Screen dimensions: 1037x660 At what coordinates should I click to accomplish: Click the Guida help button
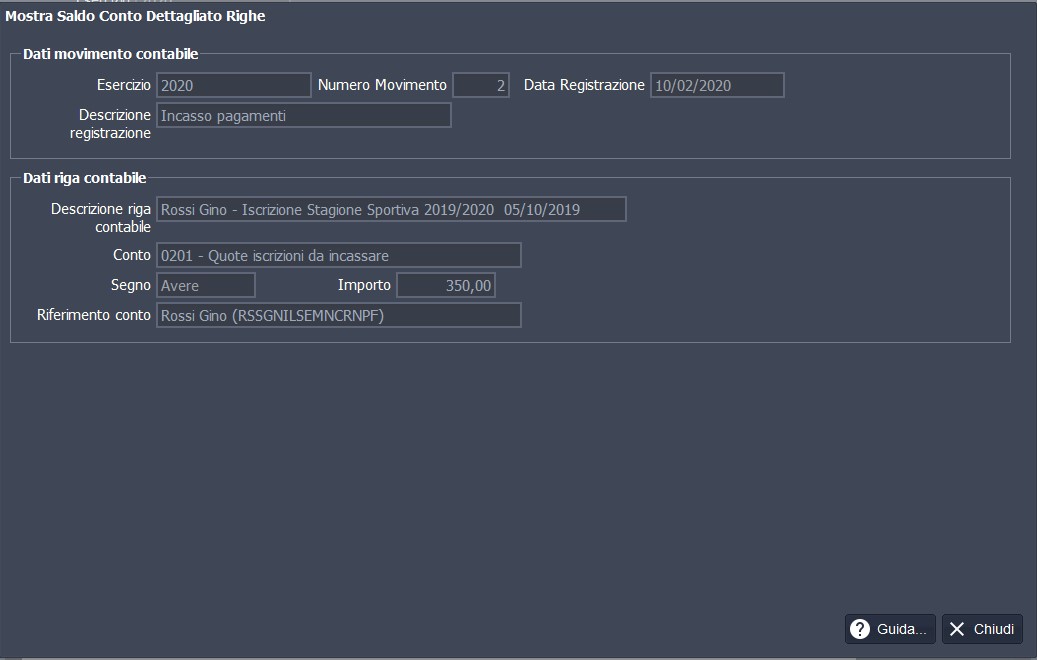(x=890, y=629)
